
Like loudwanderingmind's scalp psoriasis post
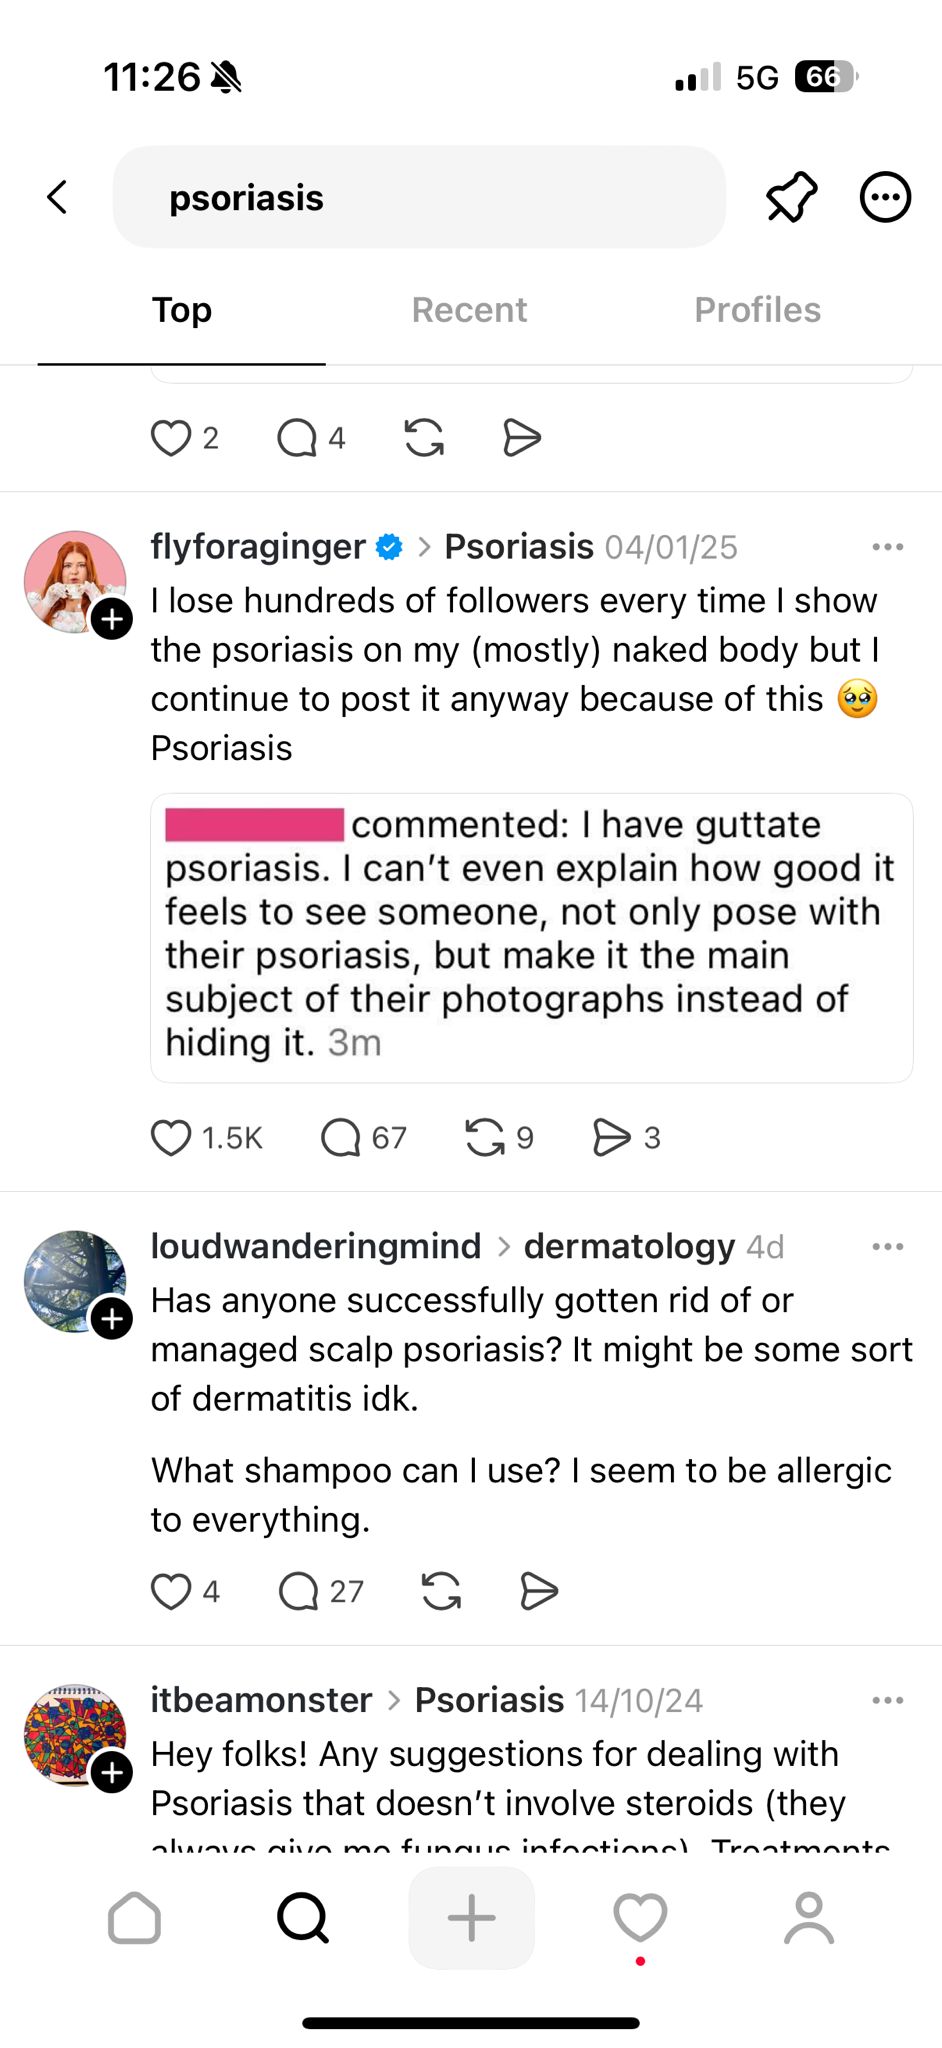click(171, 1591)
